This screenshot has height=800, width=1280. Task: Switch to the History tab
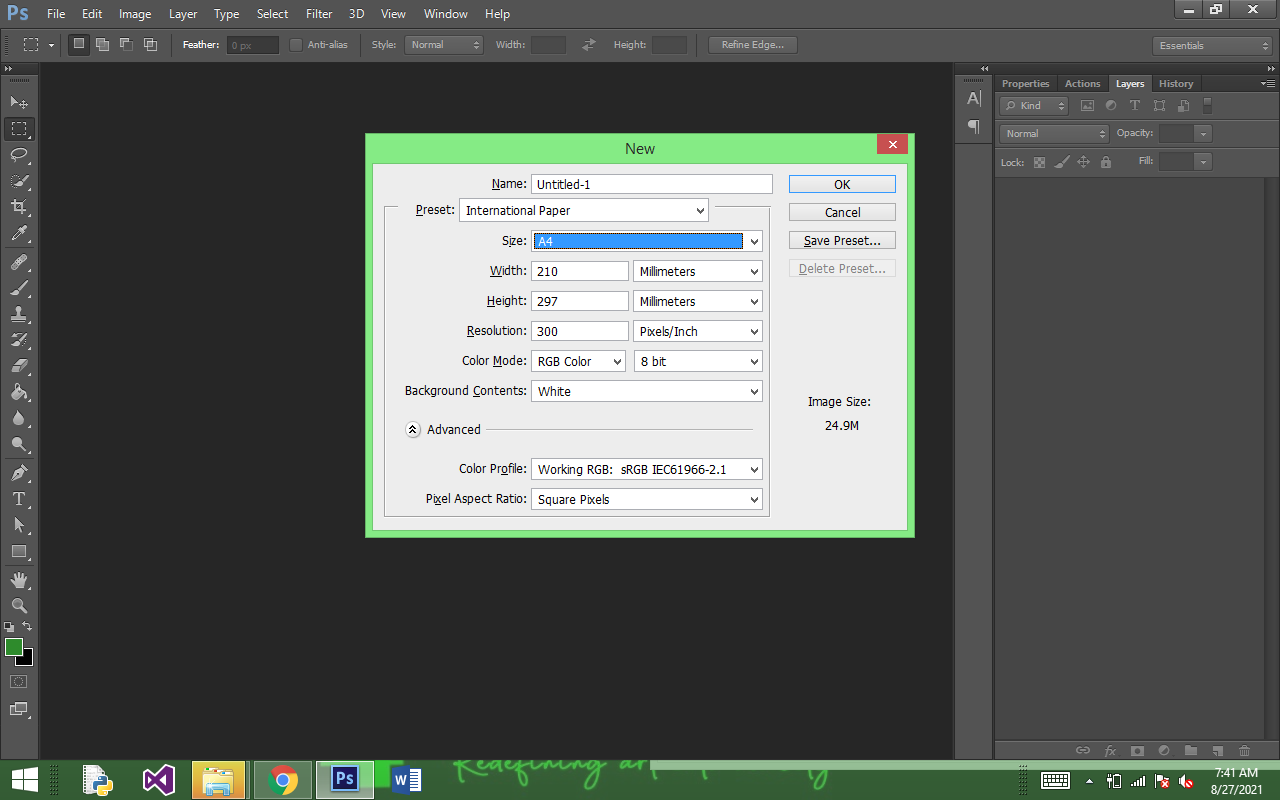pos(1176,84)
